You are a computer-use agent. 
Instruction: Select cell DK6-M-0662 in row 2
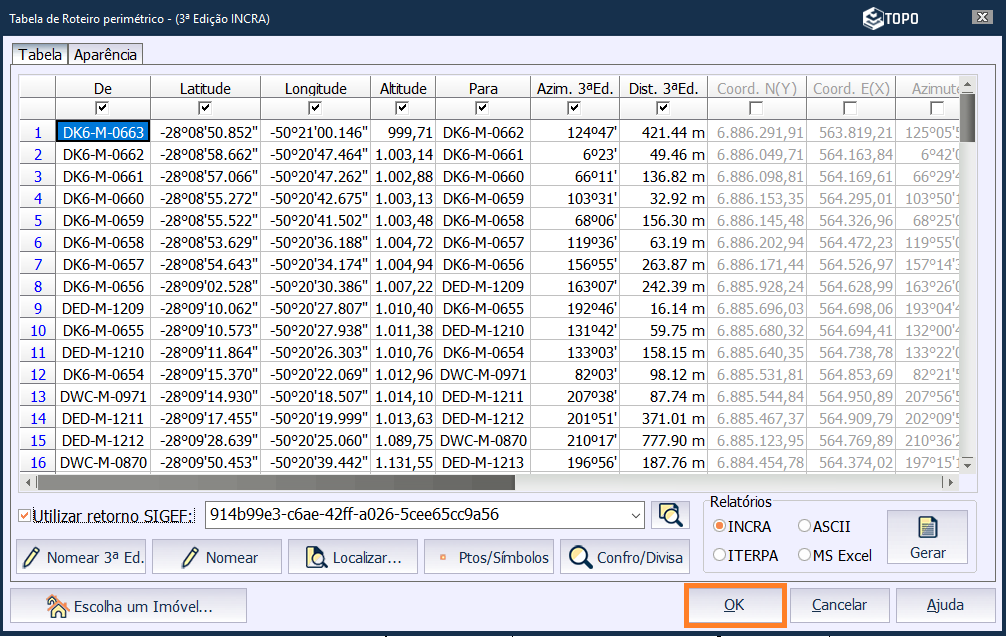[103, 155]
